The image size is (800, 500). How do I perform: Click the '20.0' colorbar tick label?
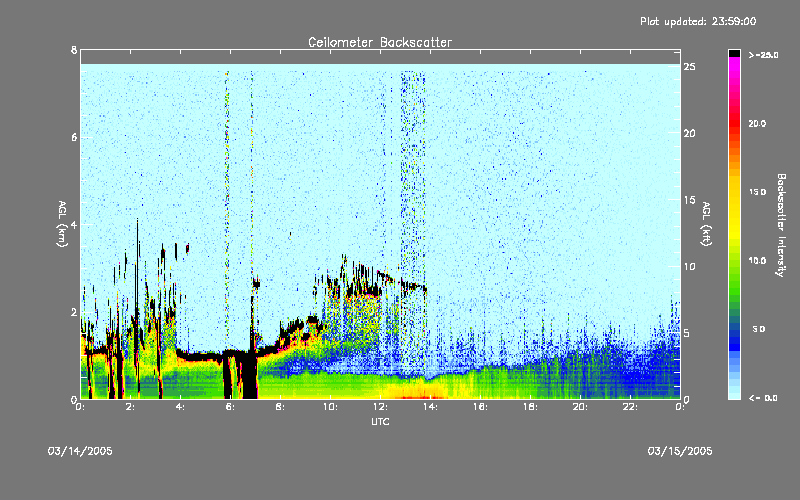757,123
